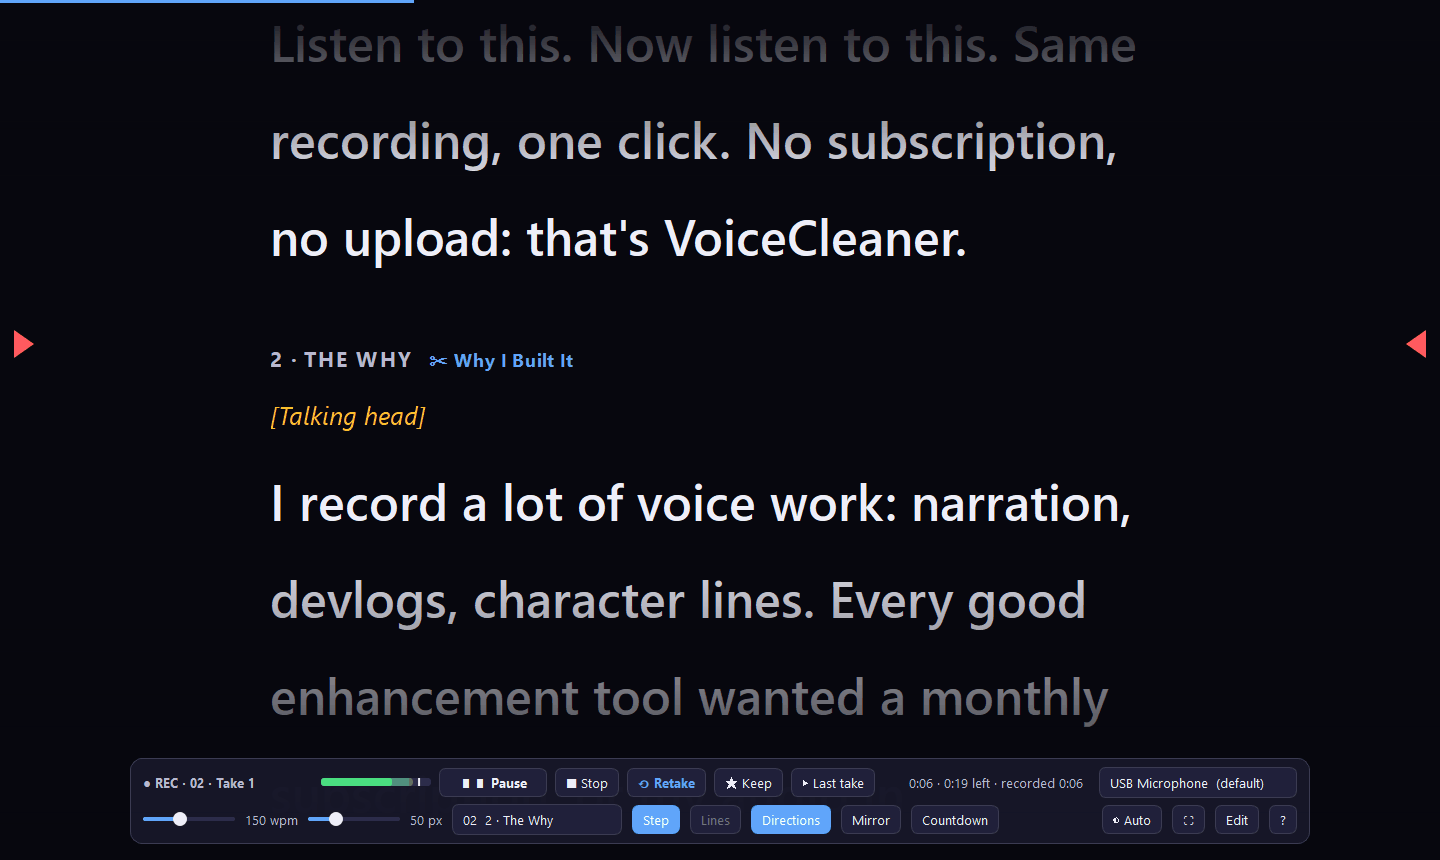Click the 'REC · 02 · Take 1' status
This screenshot has height=860, width=1440.
199,783
